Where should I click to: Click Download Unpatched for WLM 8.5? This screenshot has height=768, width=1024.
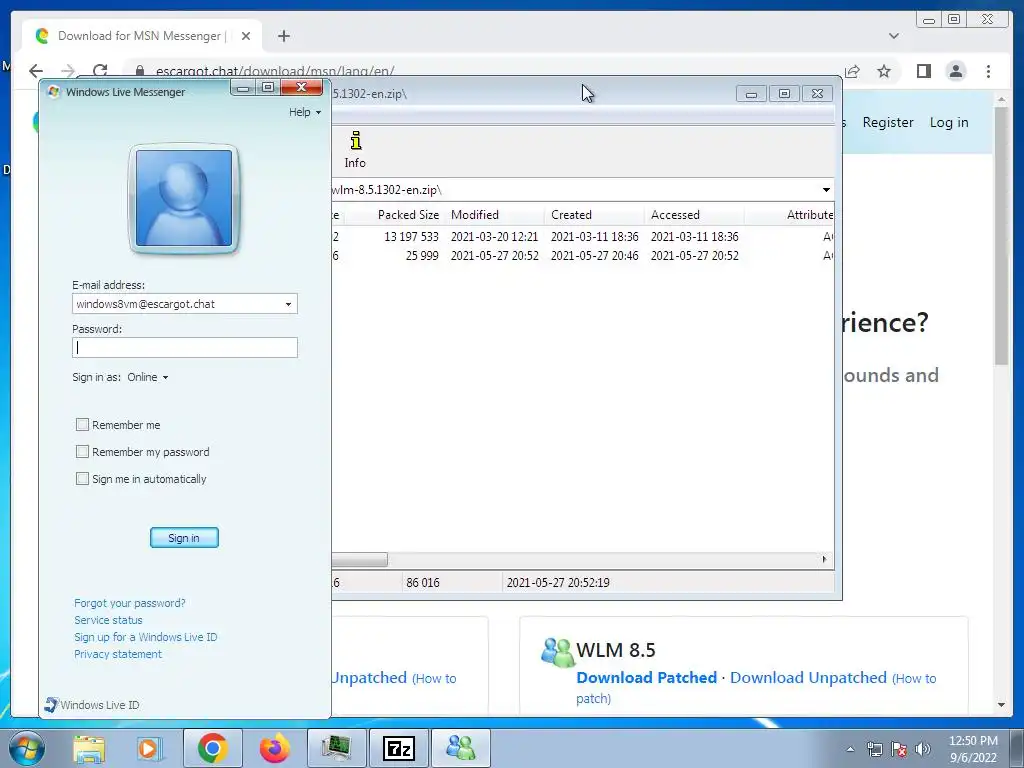pos(808,678)
